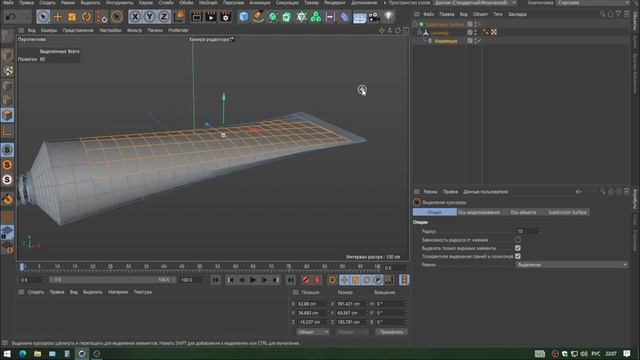This screenshot has height=360, width=640.
Task: Toggle layer box of Коробочка object
Action: (470, 41)
